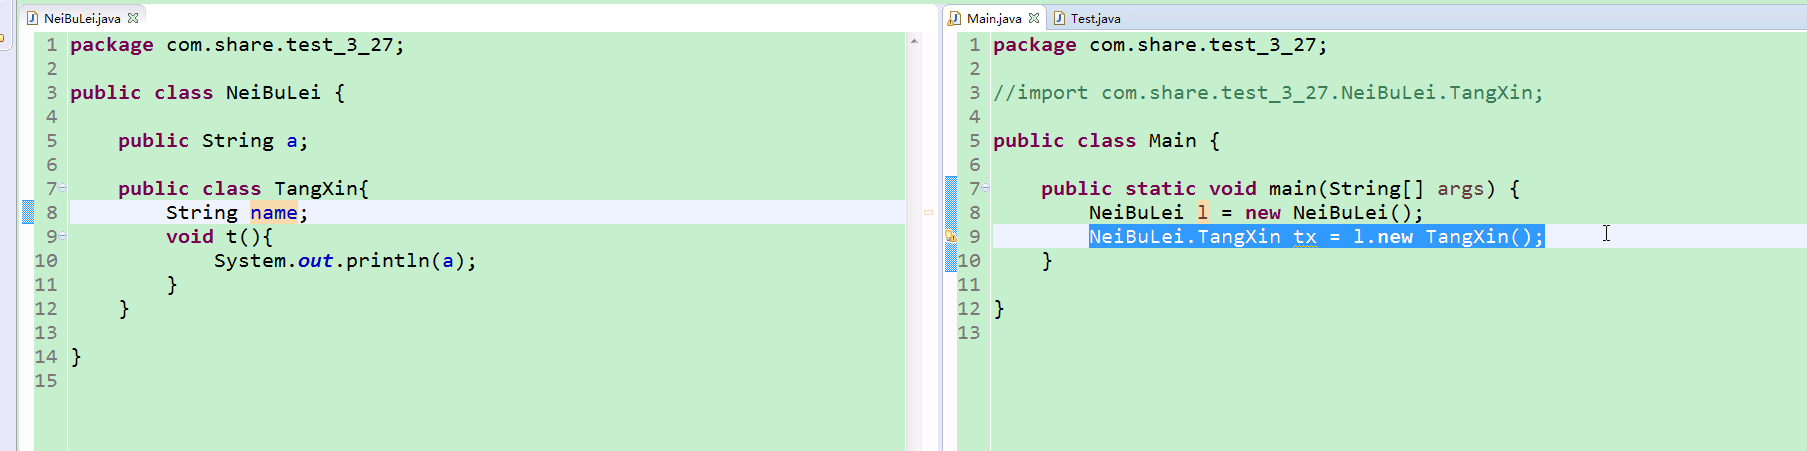Collapse the t() method fold at line 9
The width and height of the screenshot is (1807, 451).
62,236
